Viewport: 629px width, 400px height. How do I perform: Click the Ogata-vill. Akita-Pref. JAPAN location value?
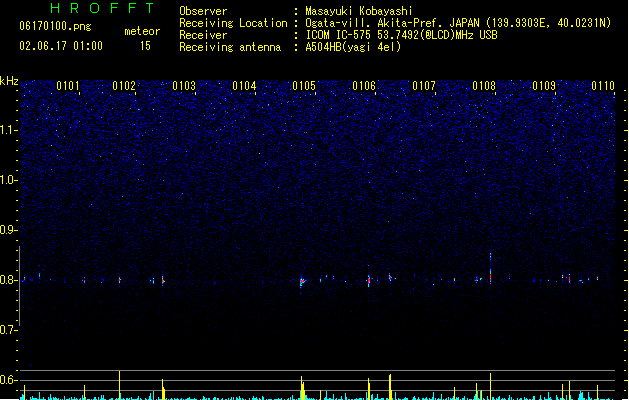(458, 23)
